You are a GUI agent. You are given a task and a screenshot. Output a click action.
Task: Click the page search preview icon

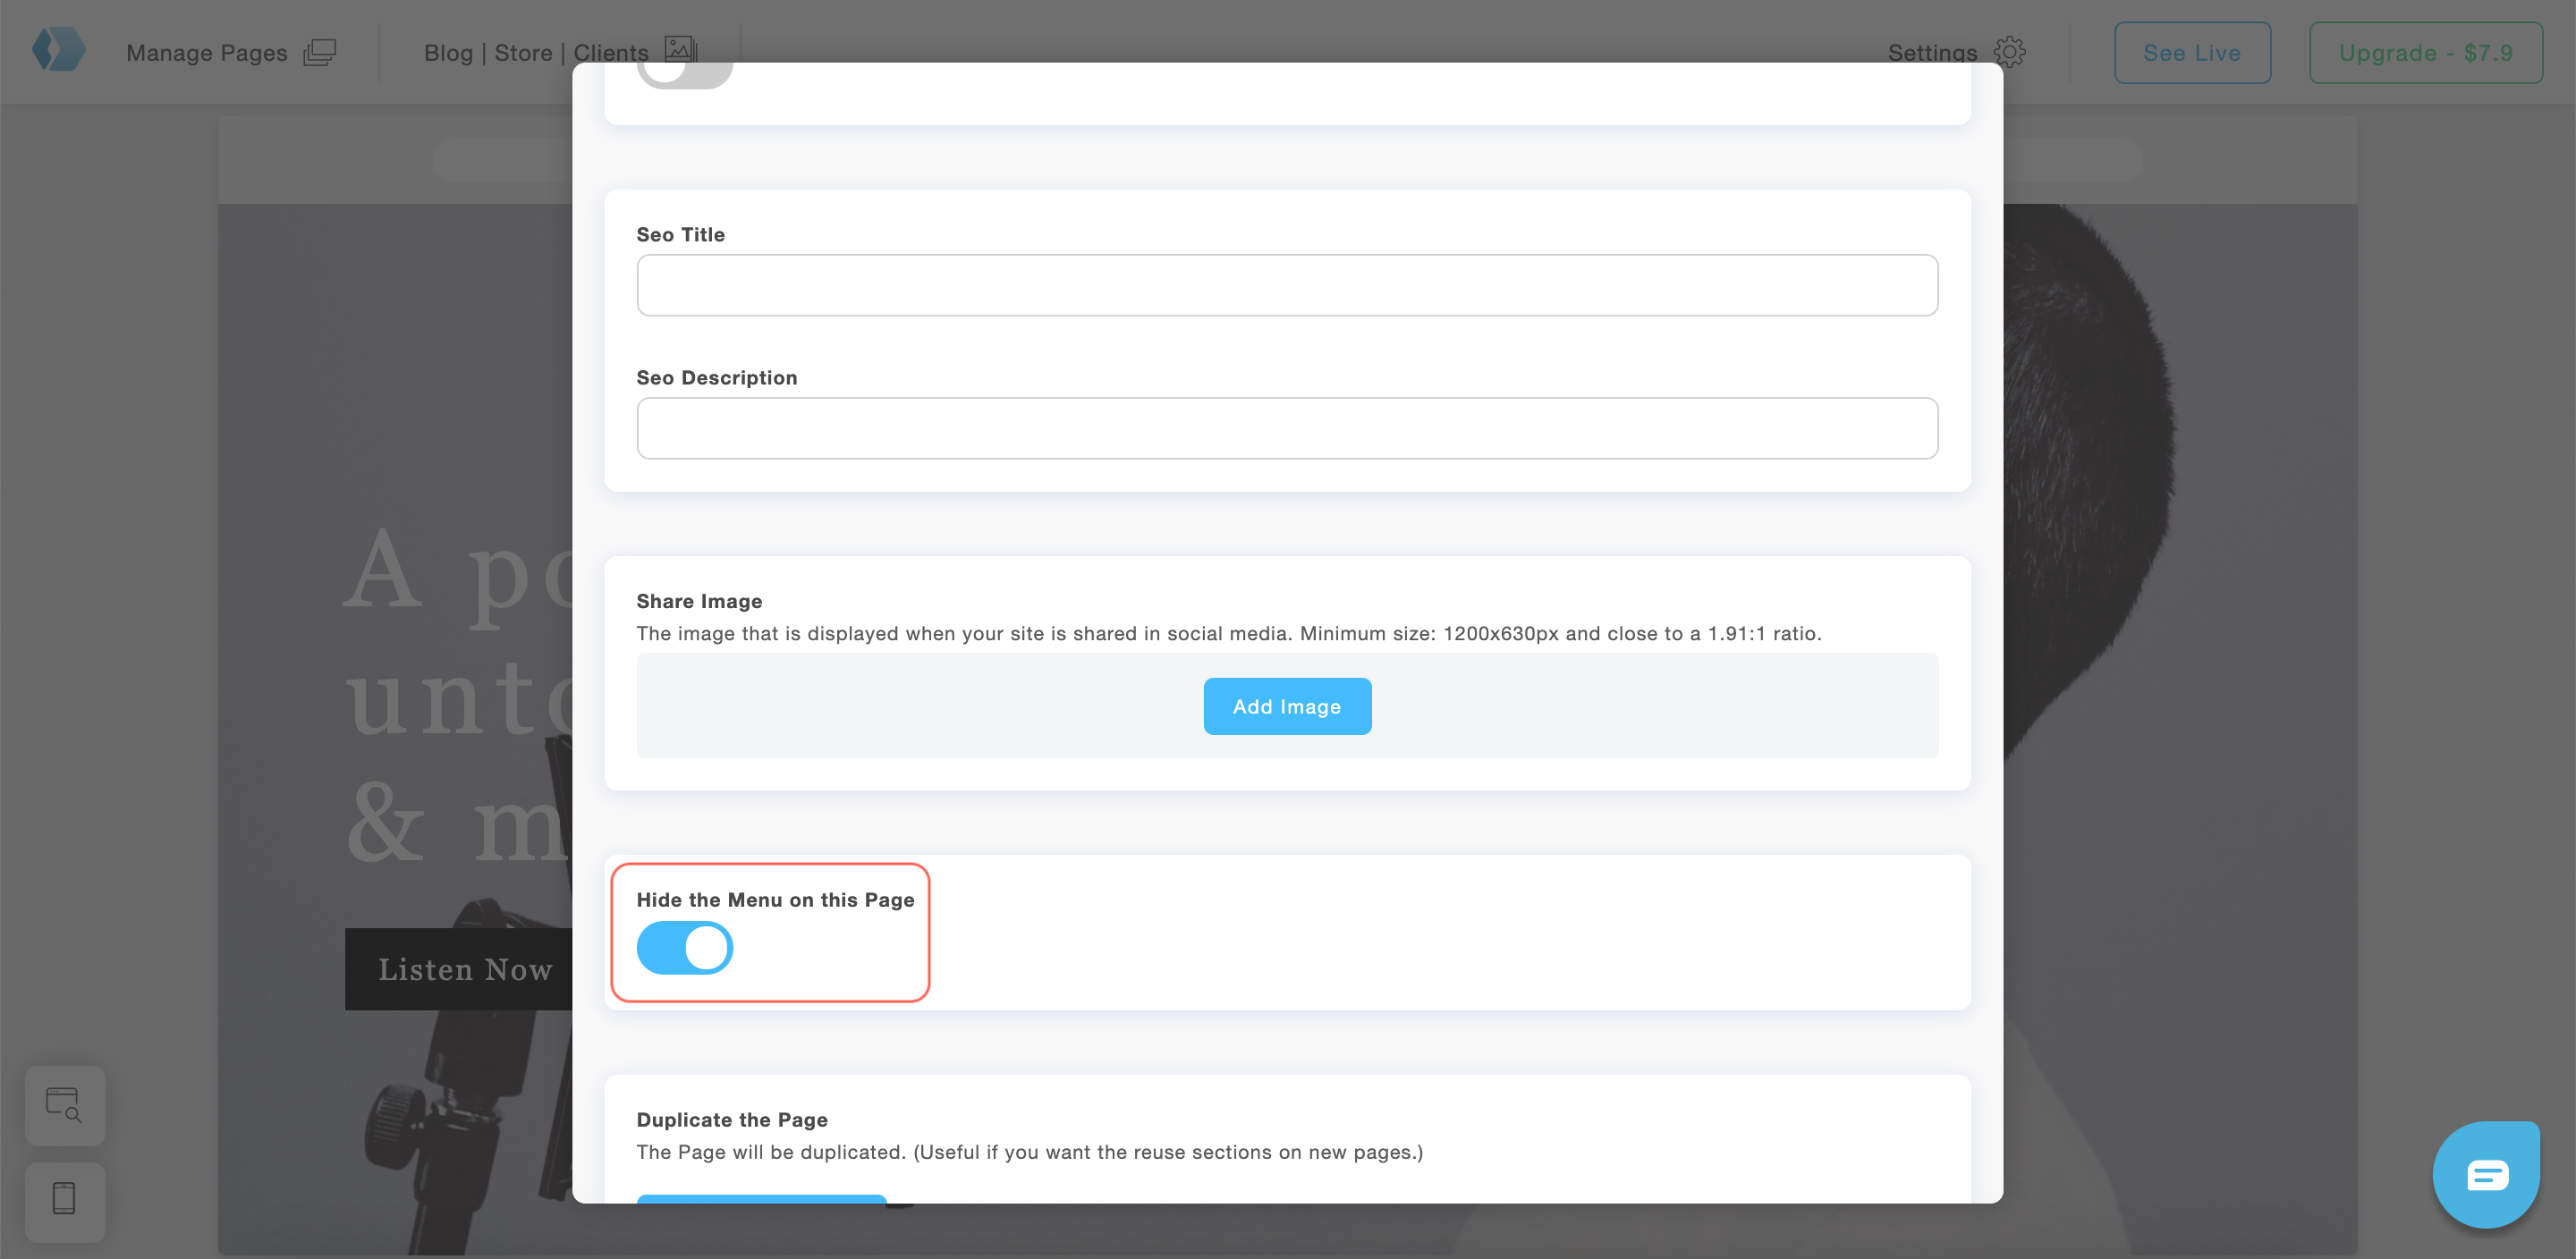(65, 1105)
